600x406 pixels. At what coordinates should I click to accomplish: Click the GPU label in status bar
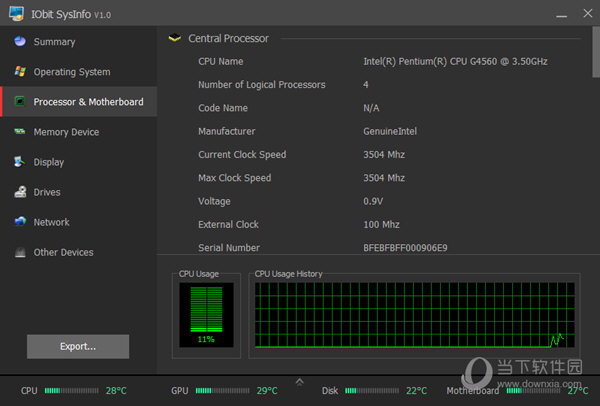click(179, 391)
